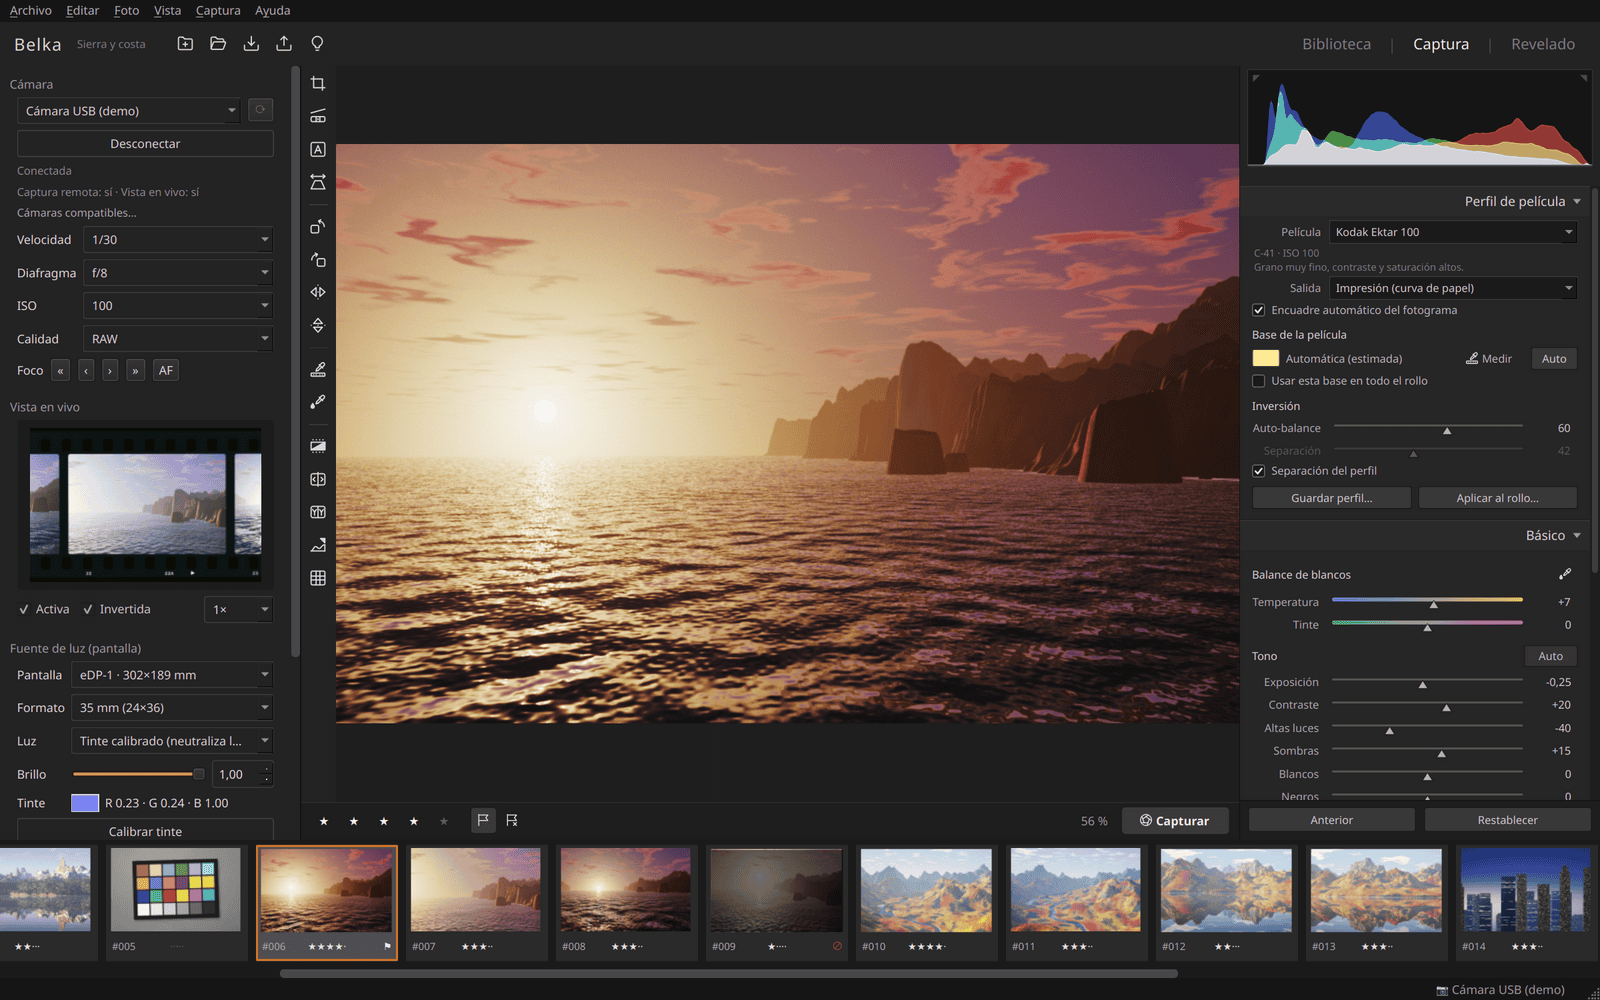This screenshot has width=1600, height=1000.
Task: Click the lightbulb icon in the top toolbar
Action: coord(317,44)
